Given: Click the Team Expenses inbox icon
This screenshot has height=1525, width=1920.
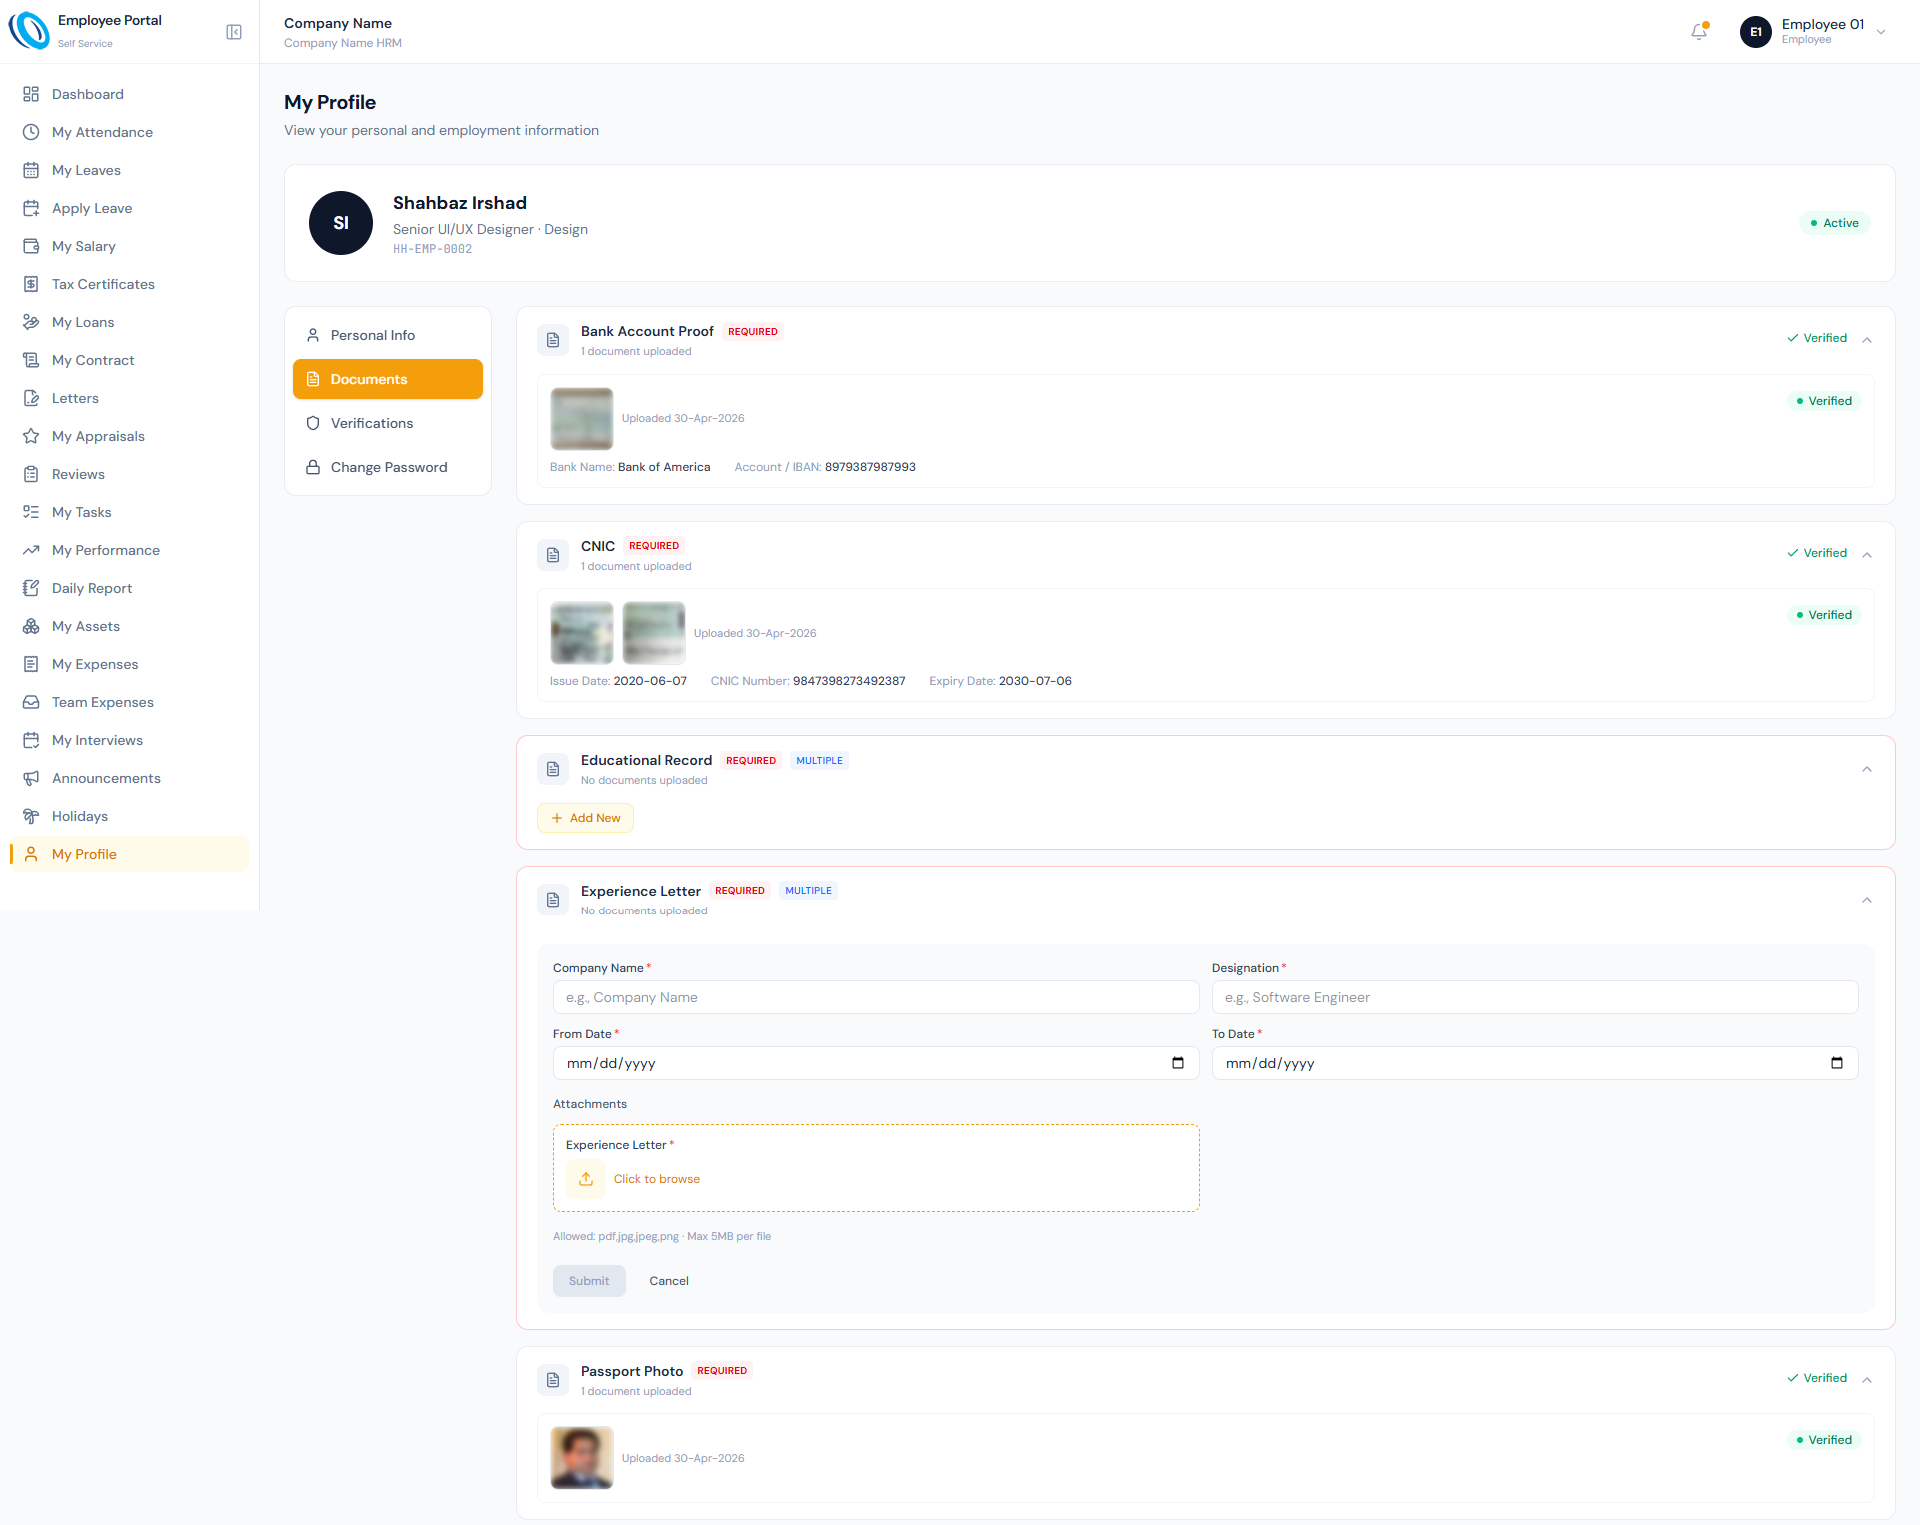Looking at the screenshot, I should 31,702.
